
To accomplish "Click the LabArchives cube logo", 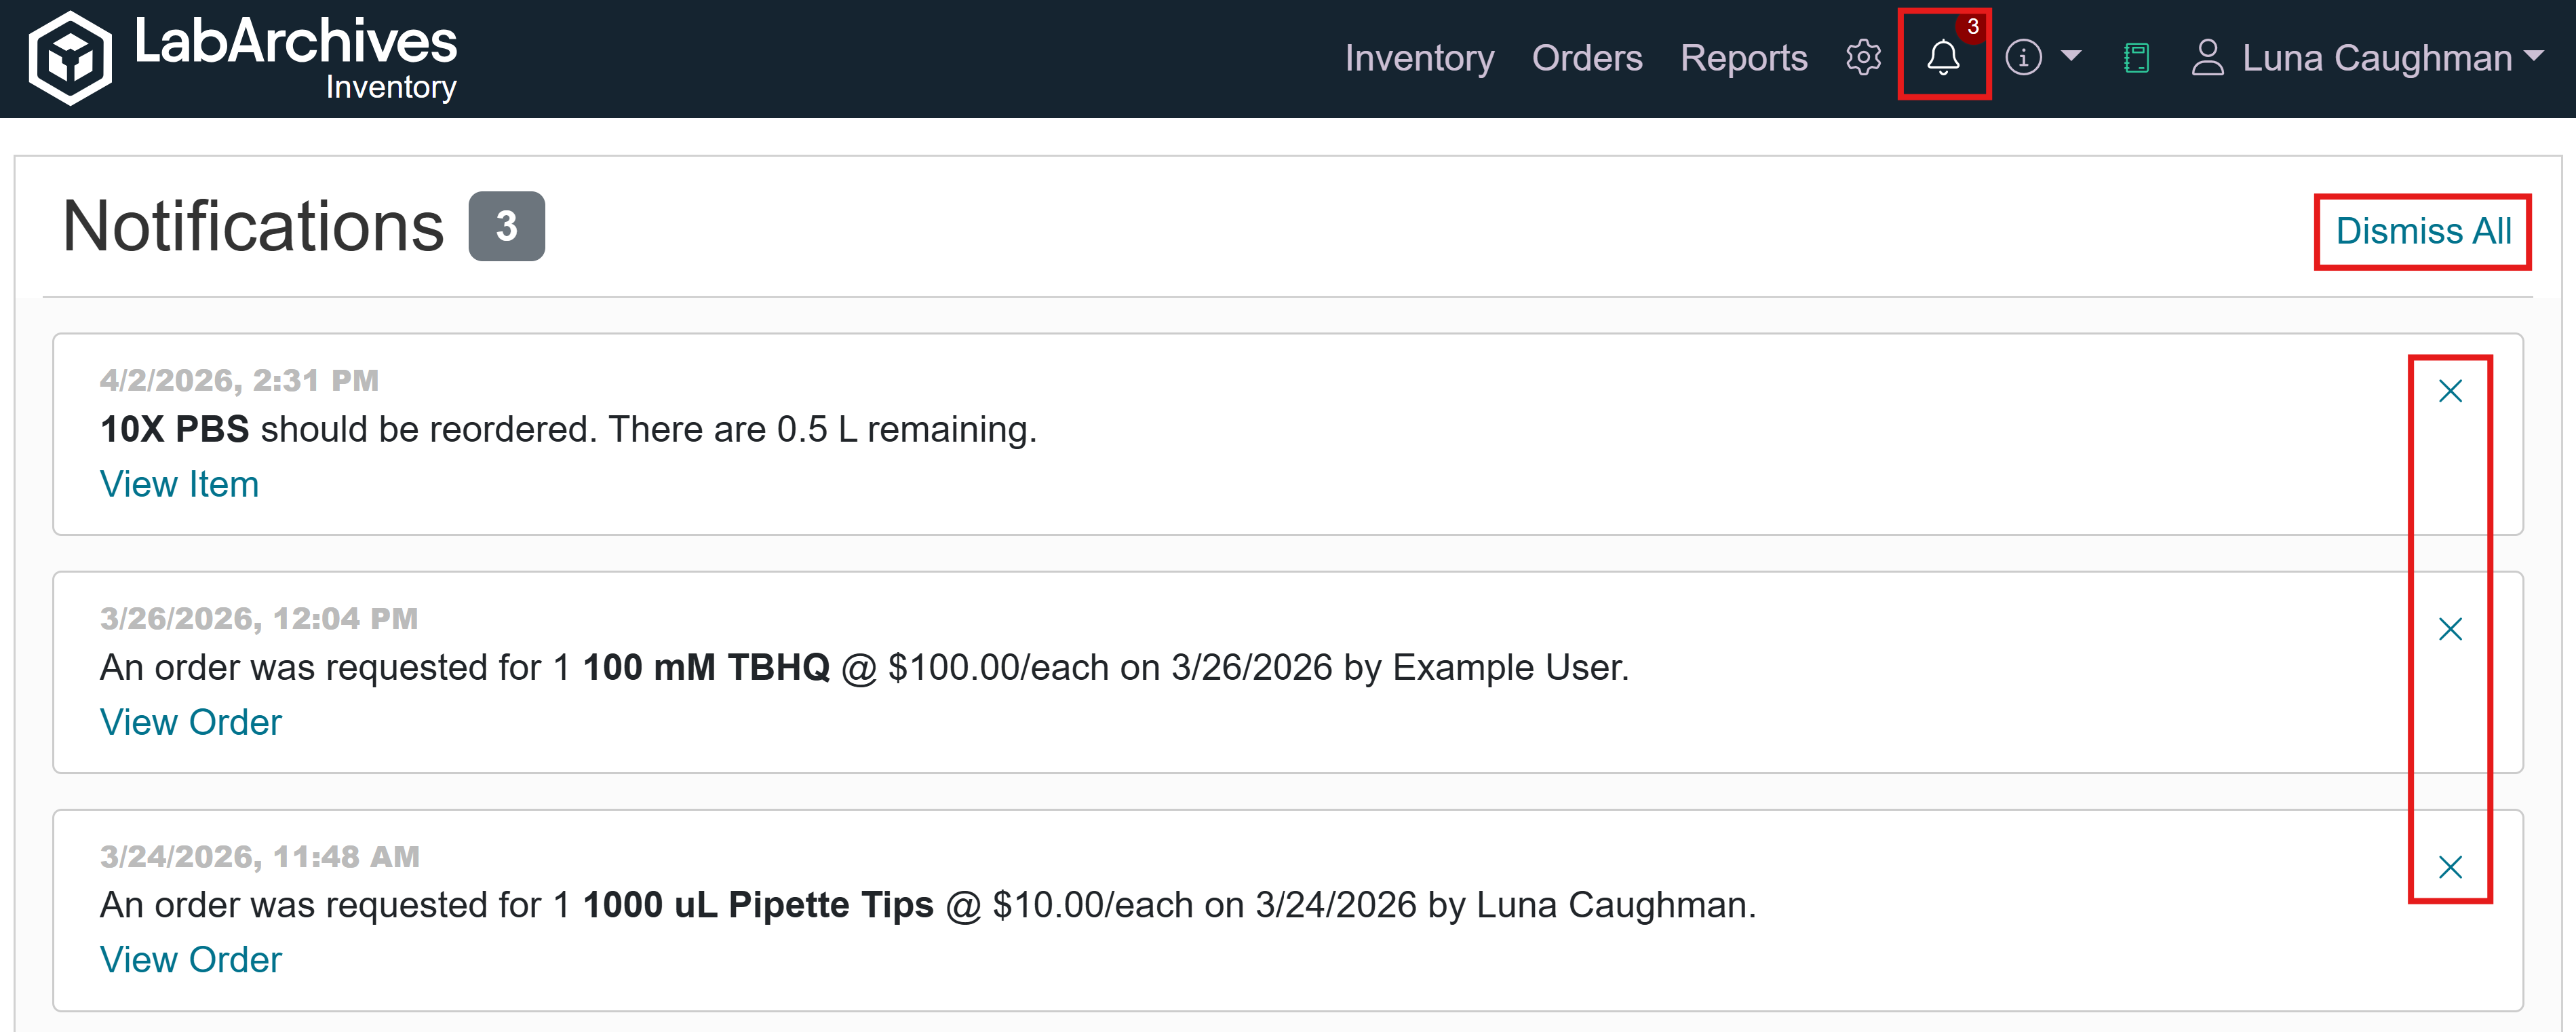I will [70, 58].
